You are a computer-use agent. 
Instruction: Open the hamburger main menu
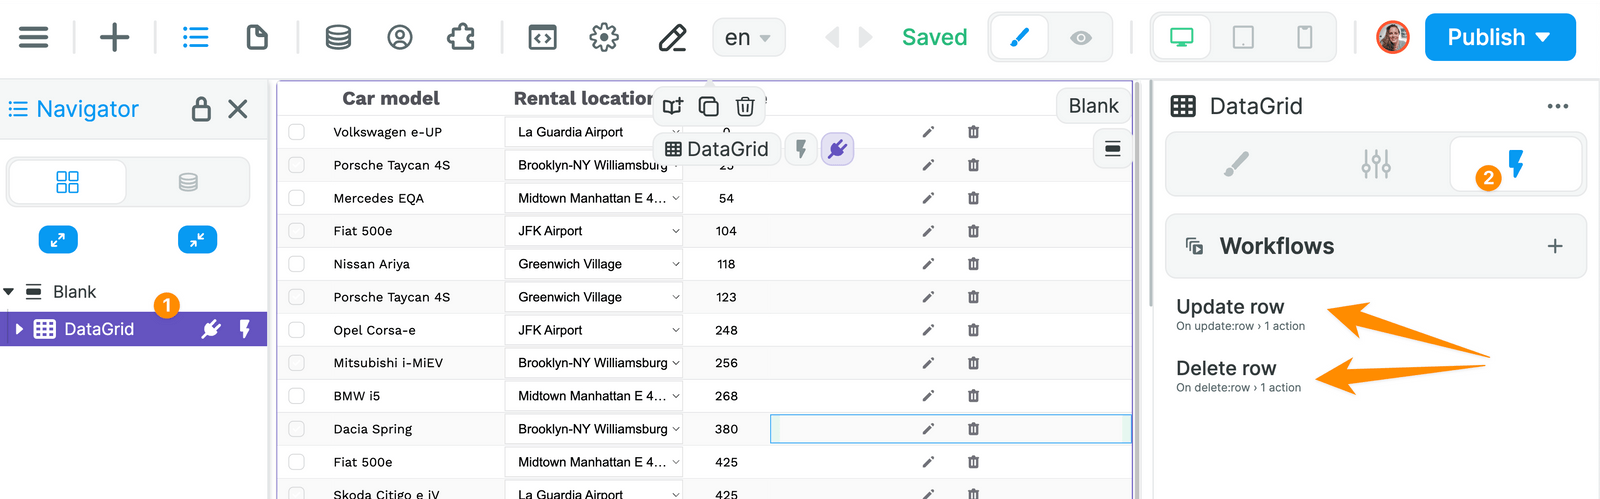[33, 38]
